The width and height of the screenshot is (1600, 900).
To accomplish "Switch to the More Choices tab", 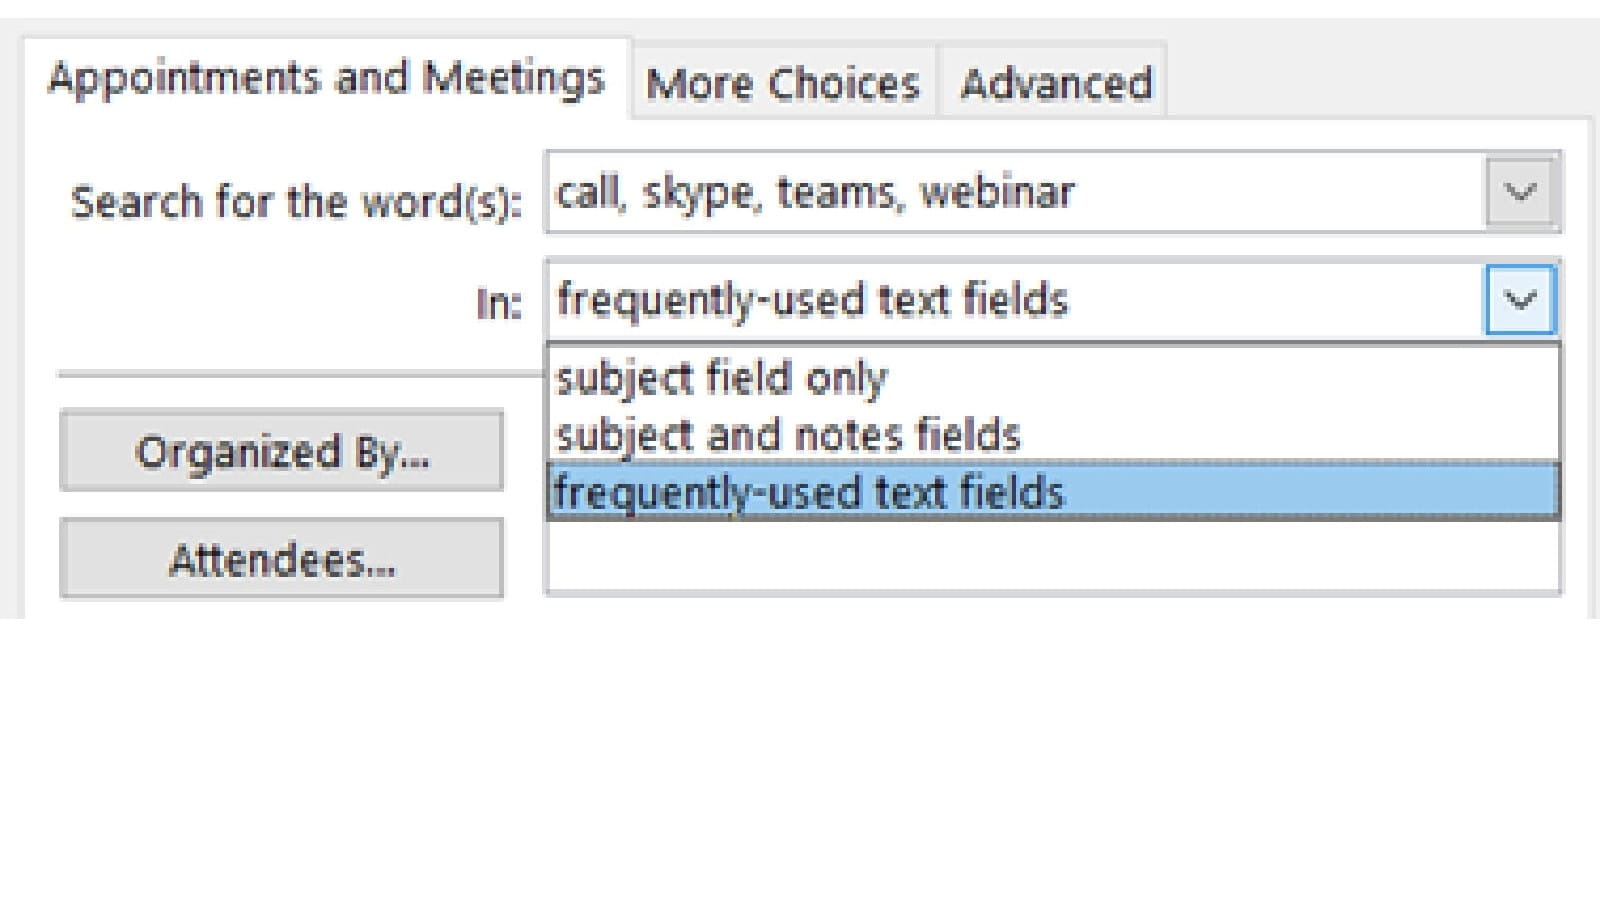I will click(782, 83).
